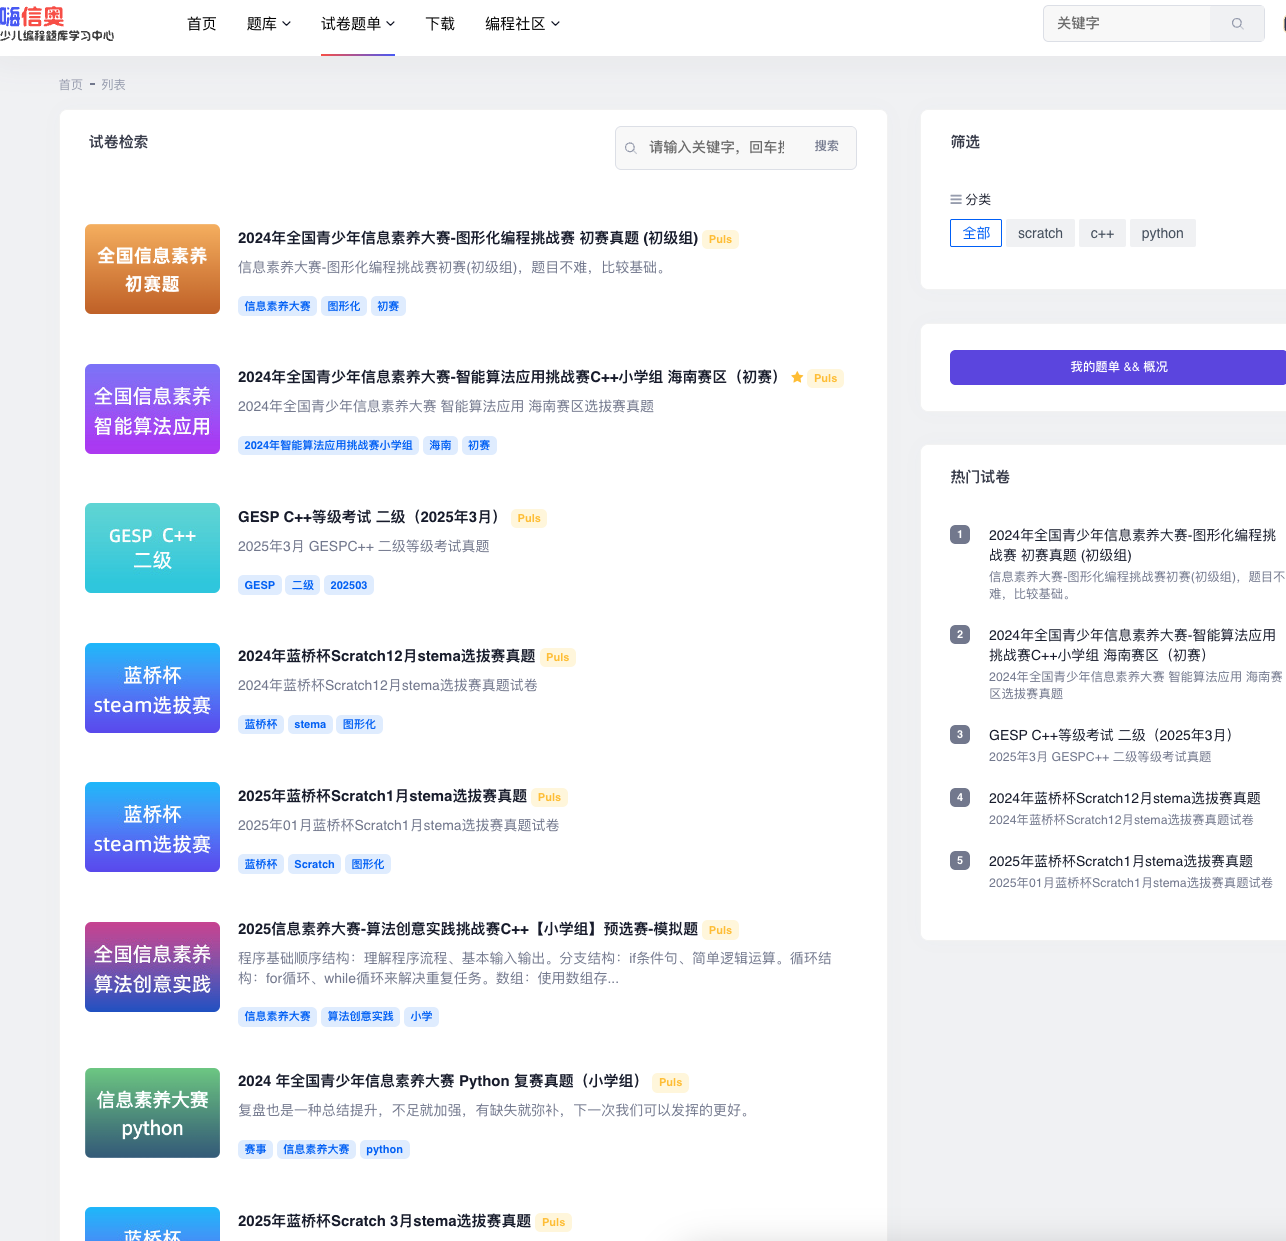Open 智能算法应用挑战赛C++小学组 海南赛区 title

point(510,377)
